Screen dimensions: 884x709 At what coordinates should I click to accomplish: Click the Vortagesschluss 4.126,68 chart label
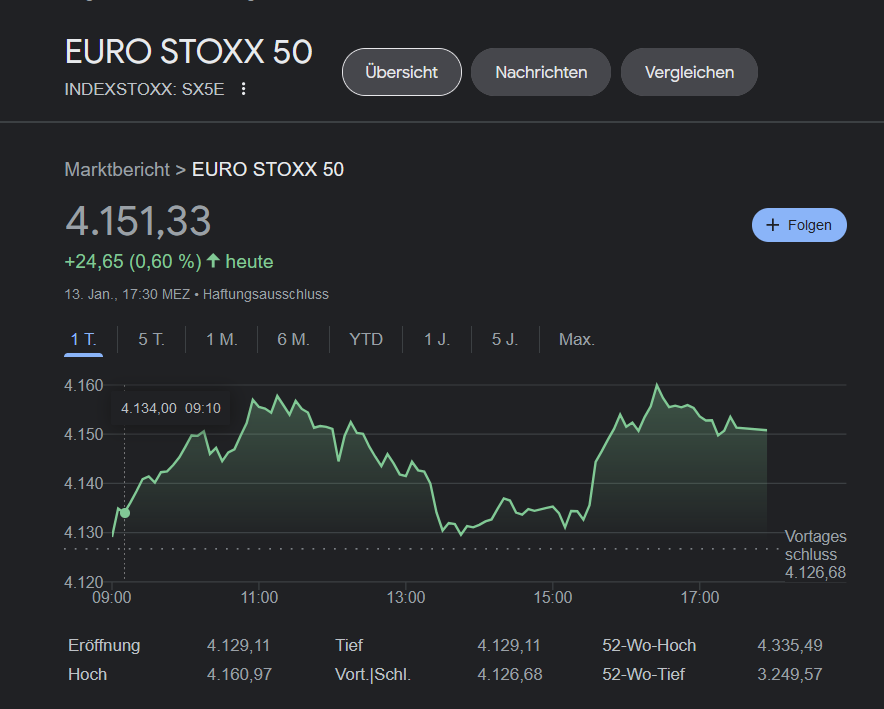[x=815, y=555]
